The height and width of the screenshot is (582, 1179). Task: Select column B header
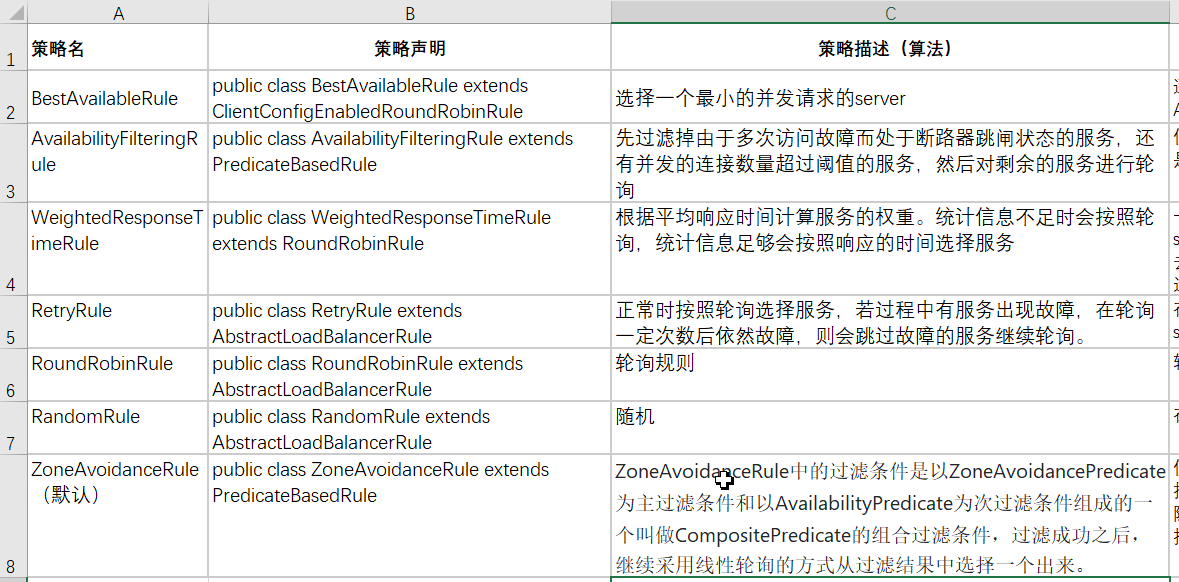[409, 12]
